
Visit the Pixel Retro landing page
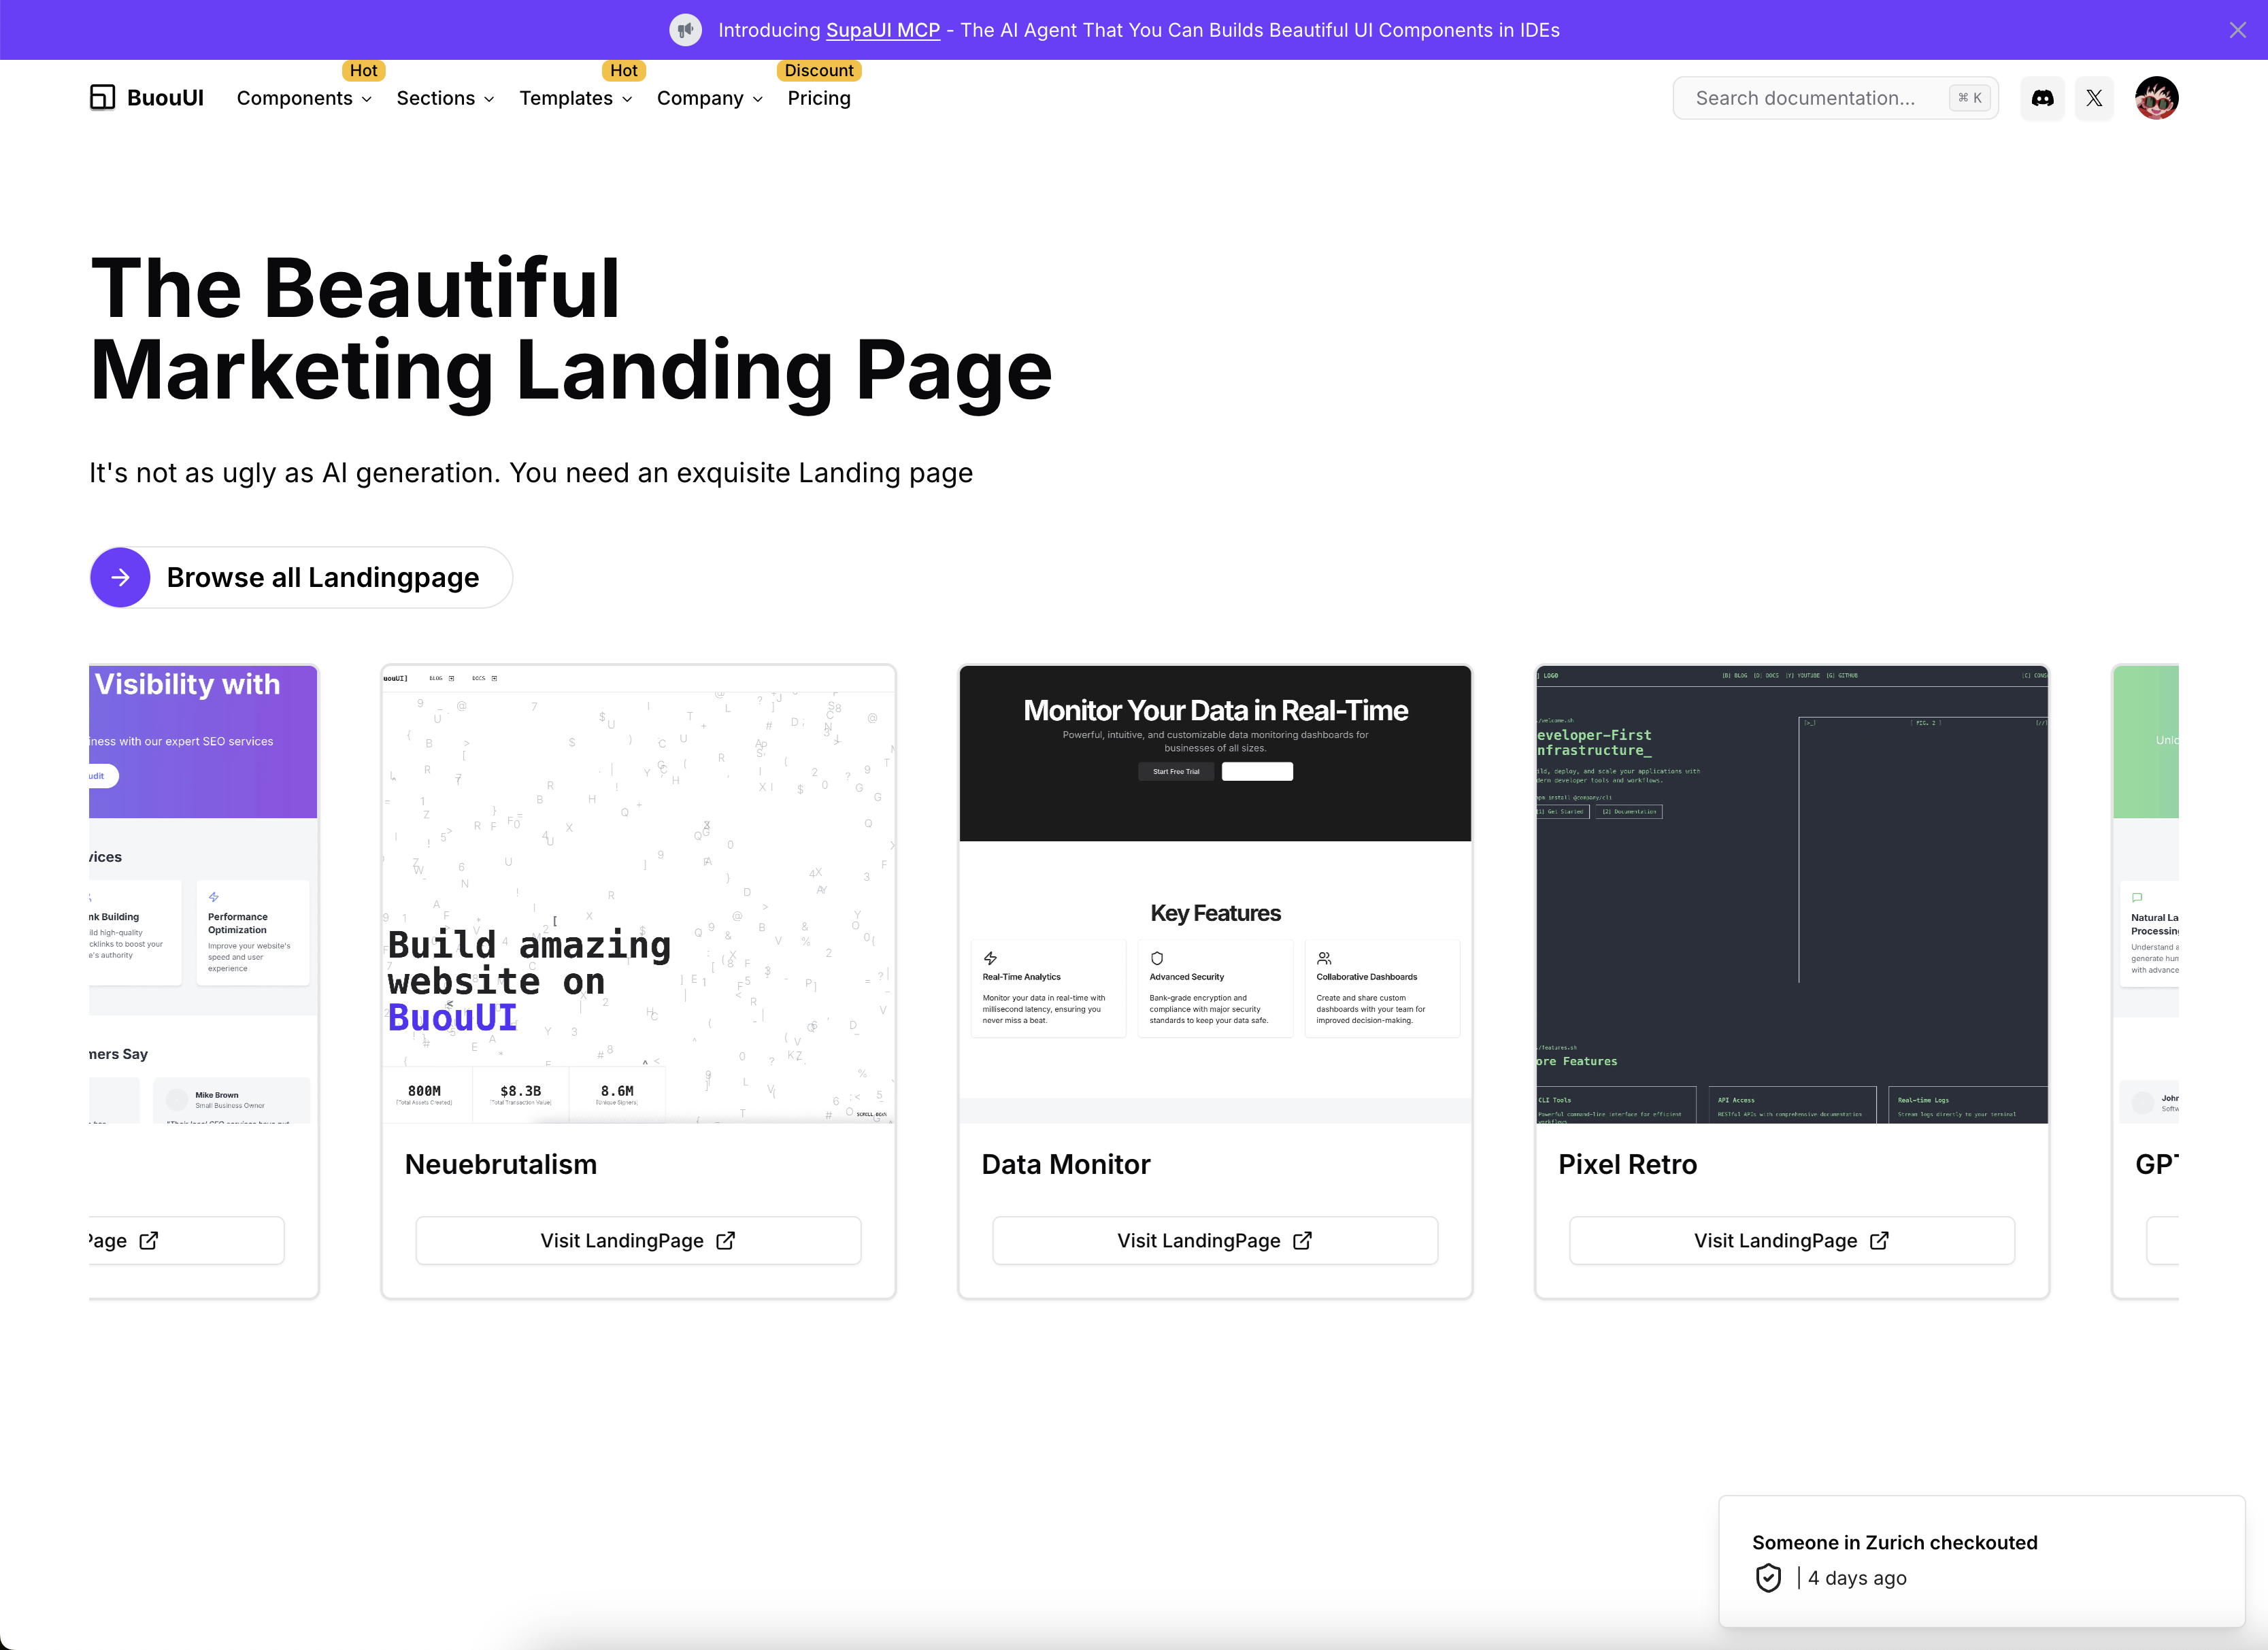click(x=1791, y=1240)
